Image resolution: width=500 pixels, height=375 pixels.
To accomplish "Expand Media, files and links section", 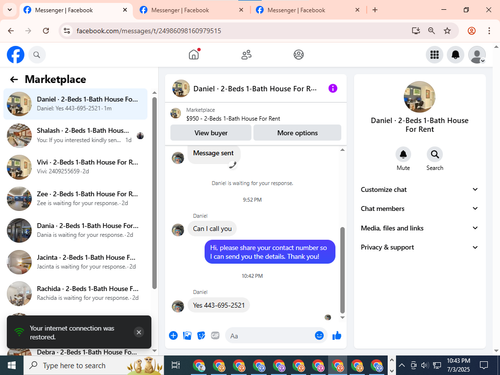I will 419,228.
